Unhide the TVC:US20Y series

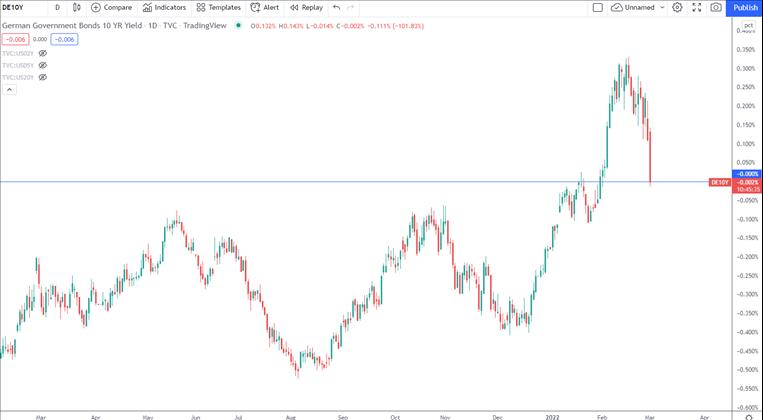pos(42,77)
